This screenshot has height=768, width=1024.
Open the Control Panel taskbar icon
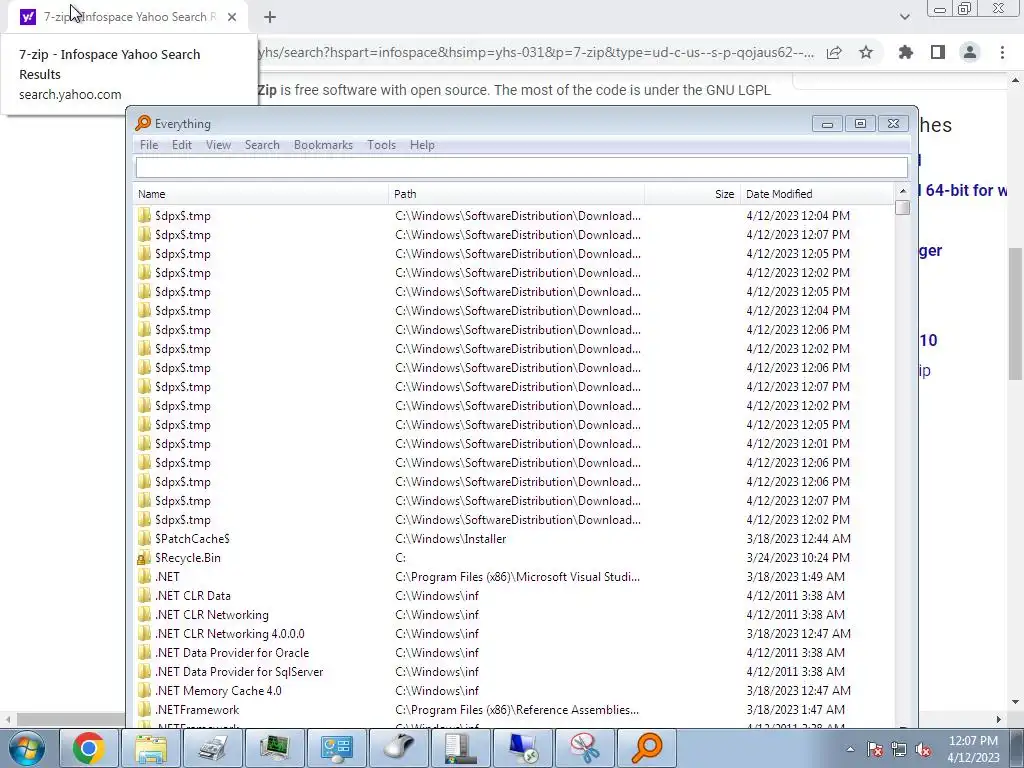336,748
